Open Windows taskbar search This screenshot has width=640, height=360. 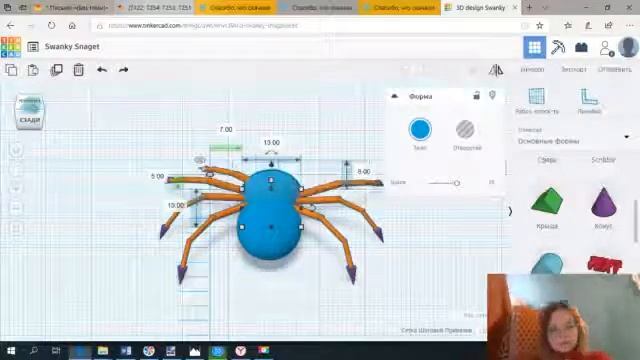(34, 351)
